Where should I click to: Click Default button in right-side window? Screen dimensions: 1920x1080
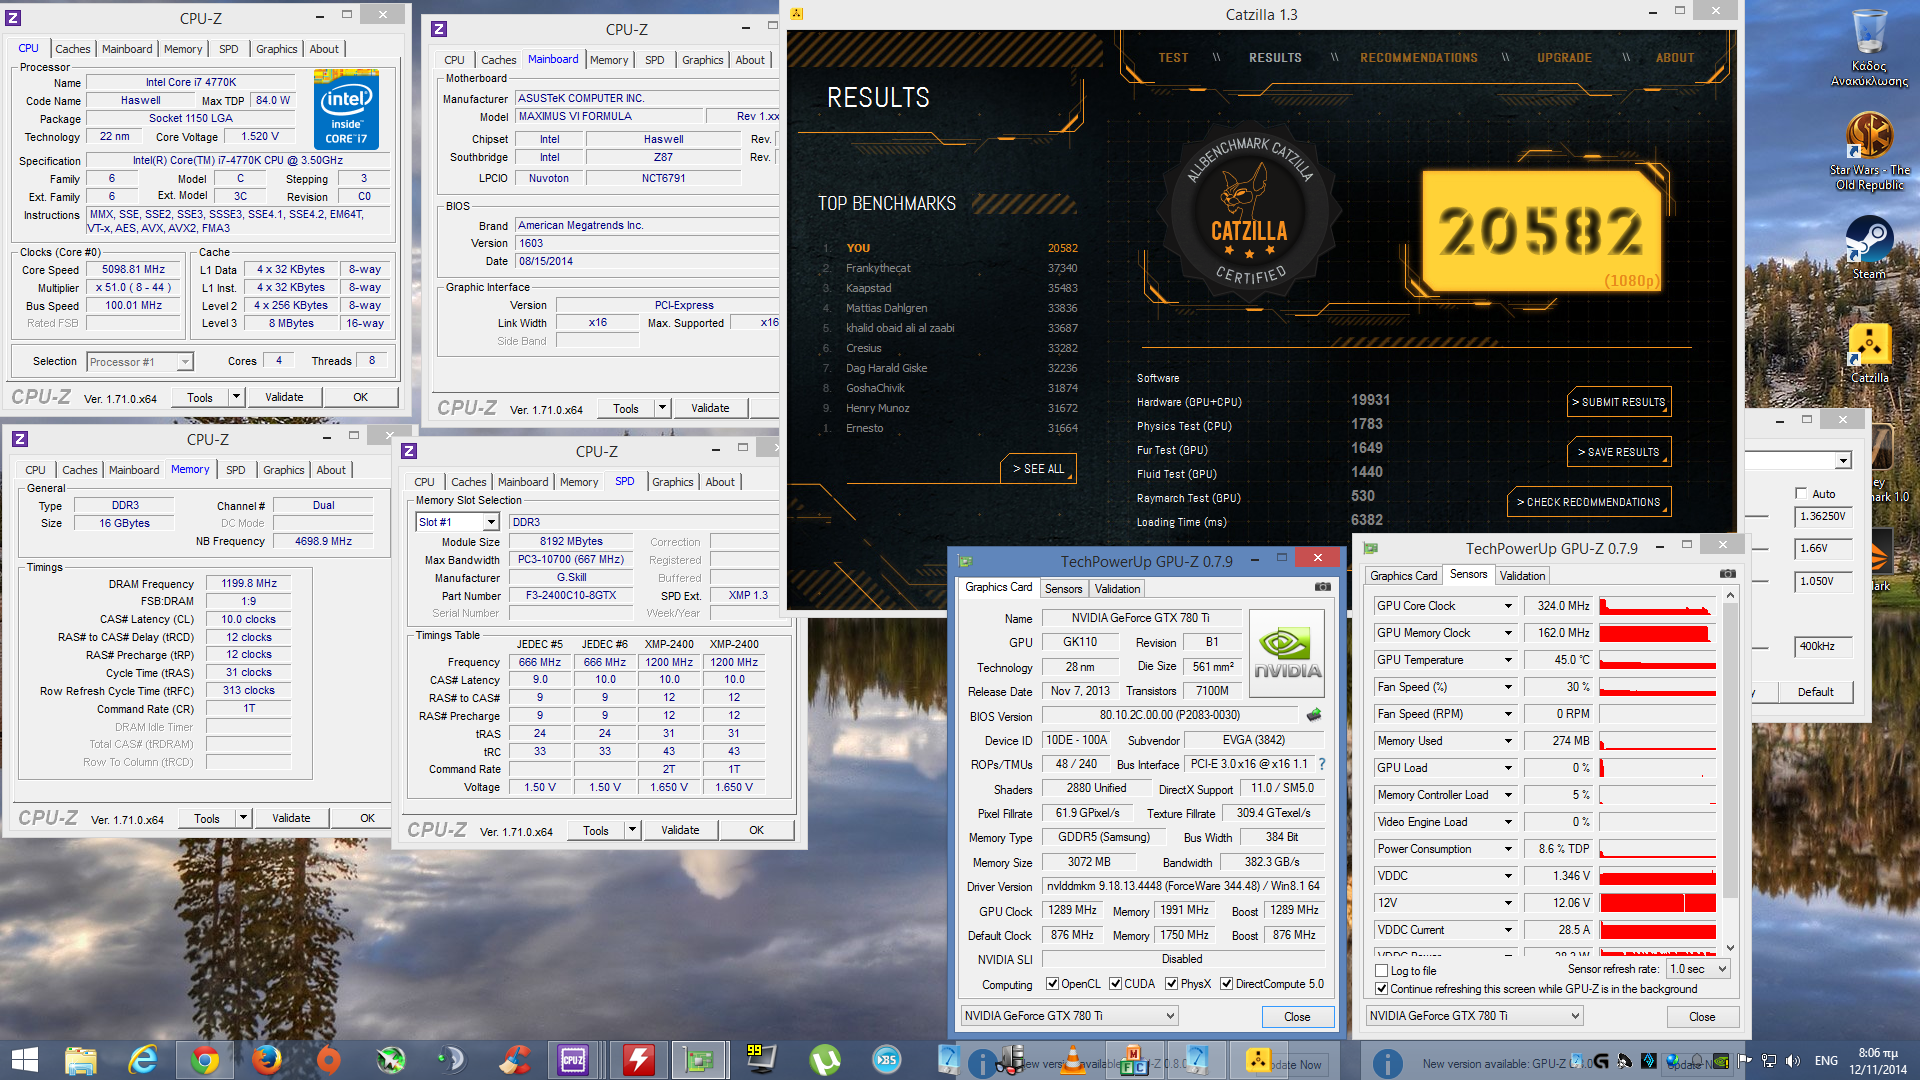point(1816,692)
